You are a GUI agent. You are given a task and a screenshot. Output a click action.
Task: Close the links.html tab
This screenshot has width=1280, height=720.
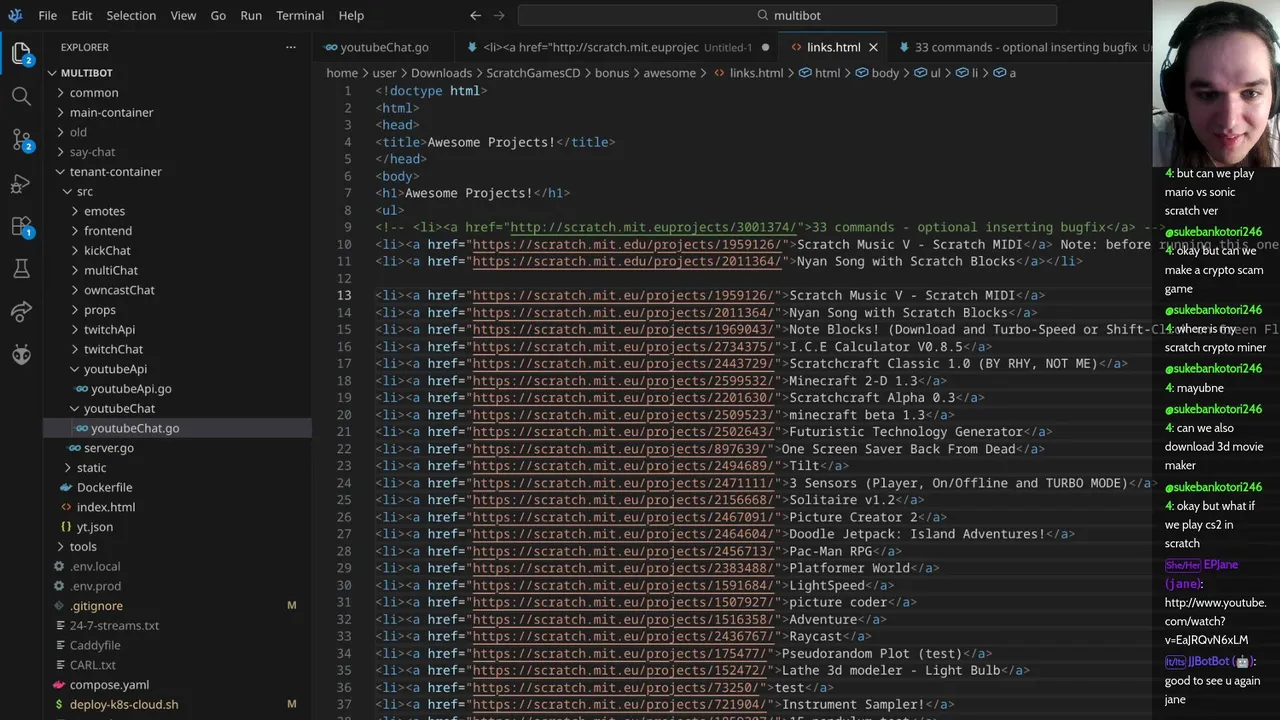coord(873,47)
